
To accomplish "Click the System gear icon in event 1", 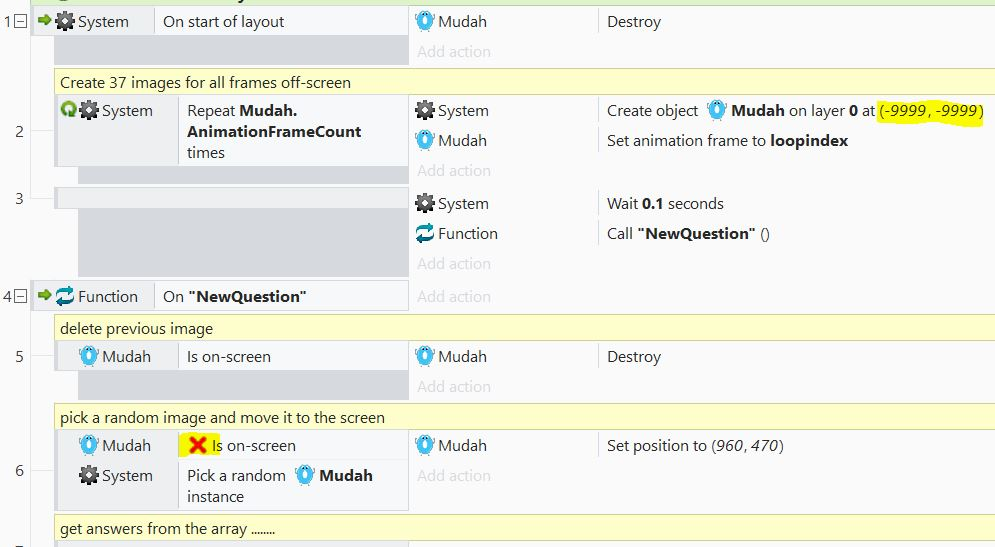I will click(65, 21).
